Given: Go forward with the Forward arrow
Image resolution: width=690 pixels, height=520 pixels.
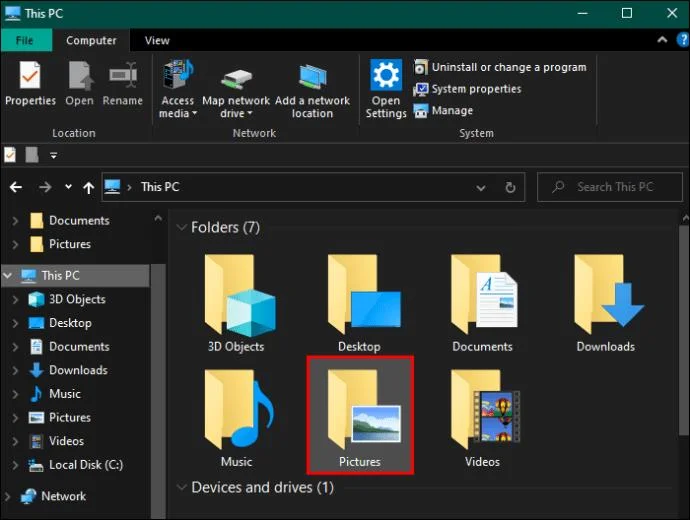Looking at the screenshot, I should pyautogui.click(x=45, y=187).
